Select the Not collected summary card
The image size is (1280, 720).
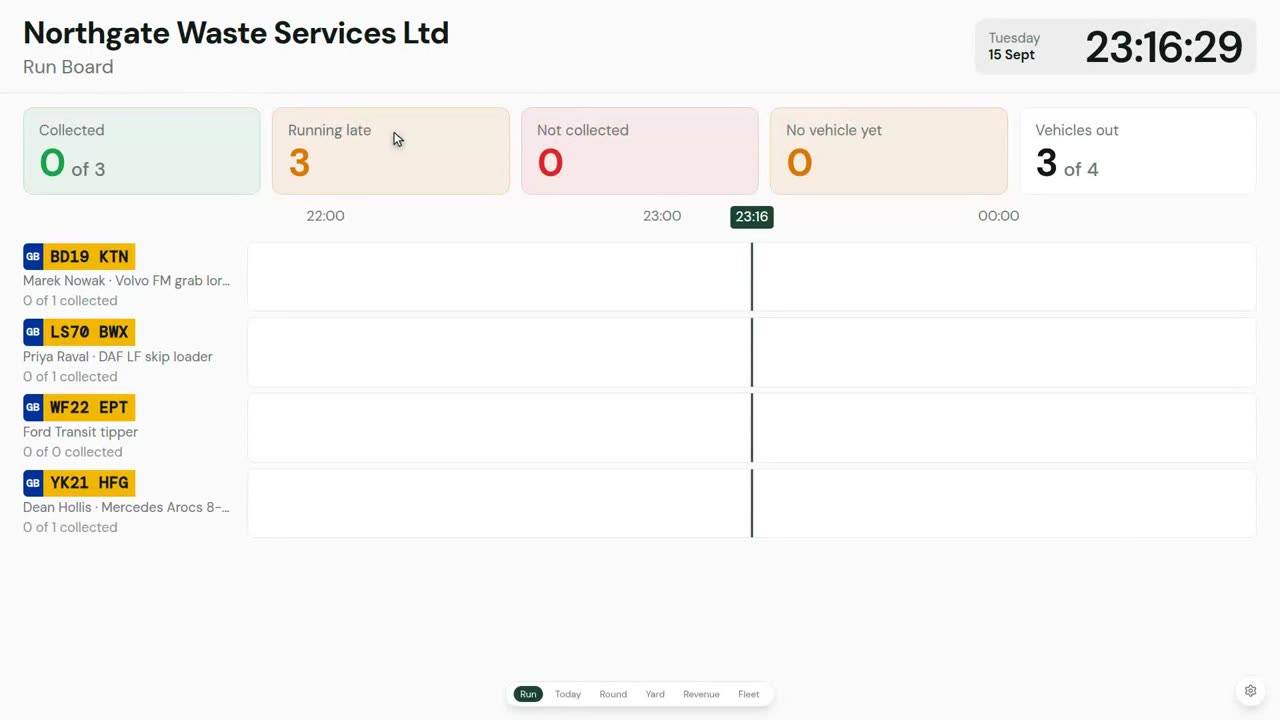(x=640, y=151)
